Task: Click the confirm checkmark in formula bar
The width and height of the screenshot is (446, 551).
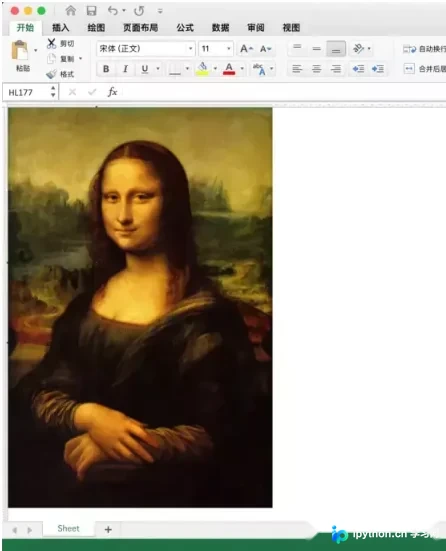Action: pyautogui.click(x=92, y=92)
